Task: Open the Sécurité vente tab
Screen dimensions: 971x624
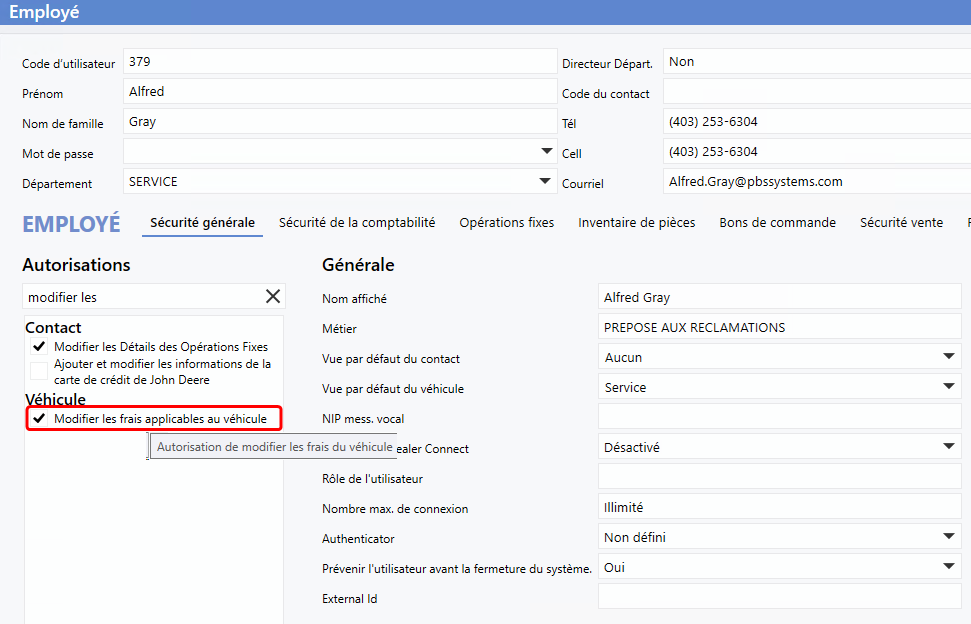Action: (901, 223)
